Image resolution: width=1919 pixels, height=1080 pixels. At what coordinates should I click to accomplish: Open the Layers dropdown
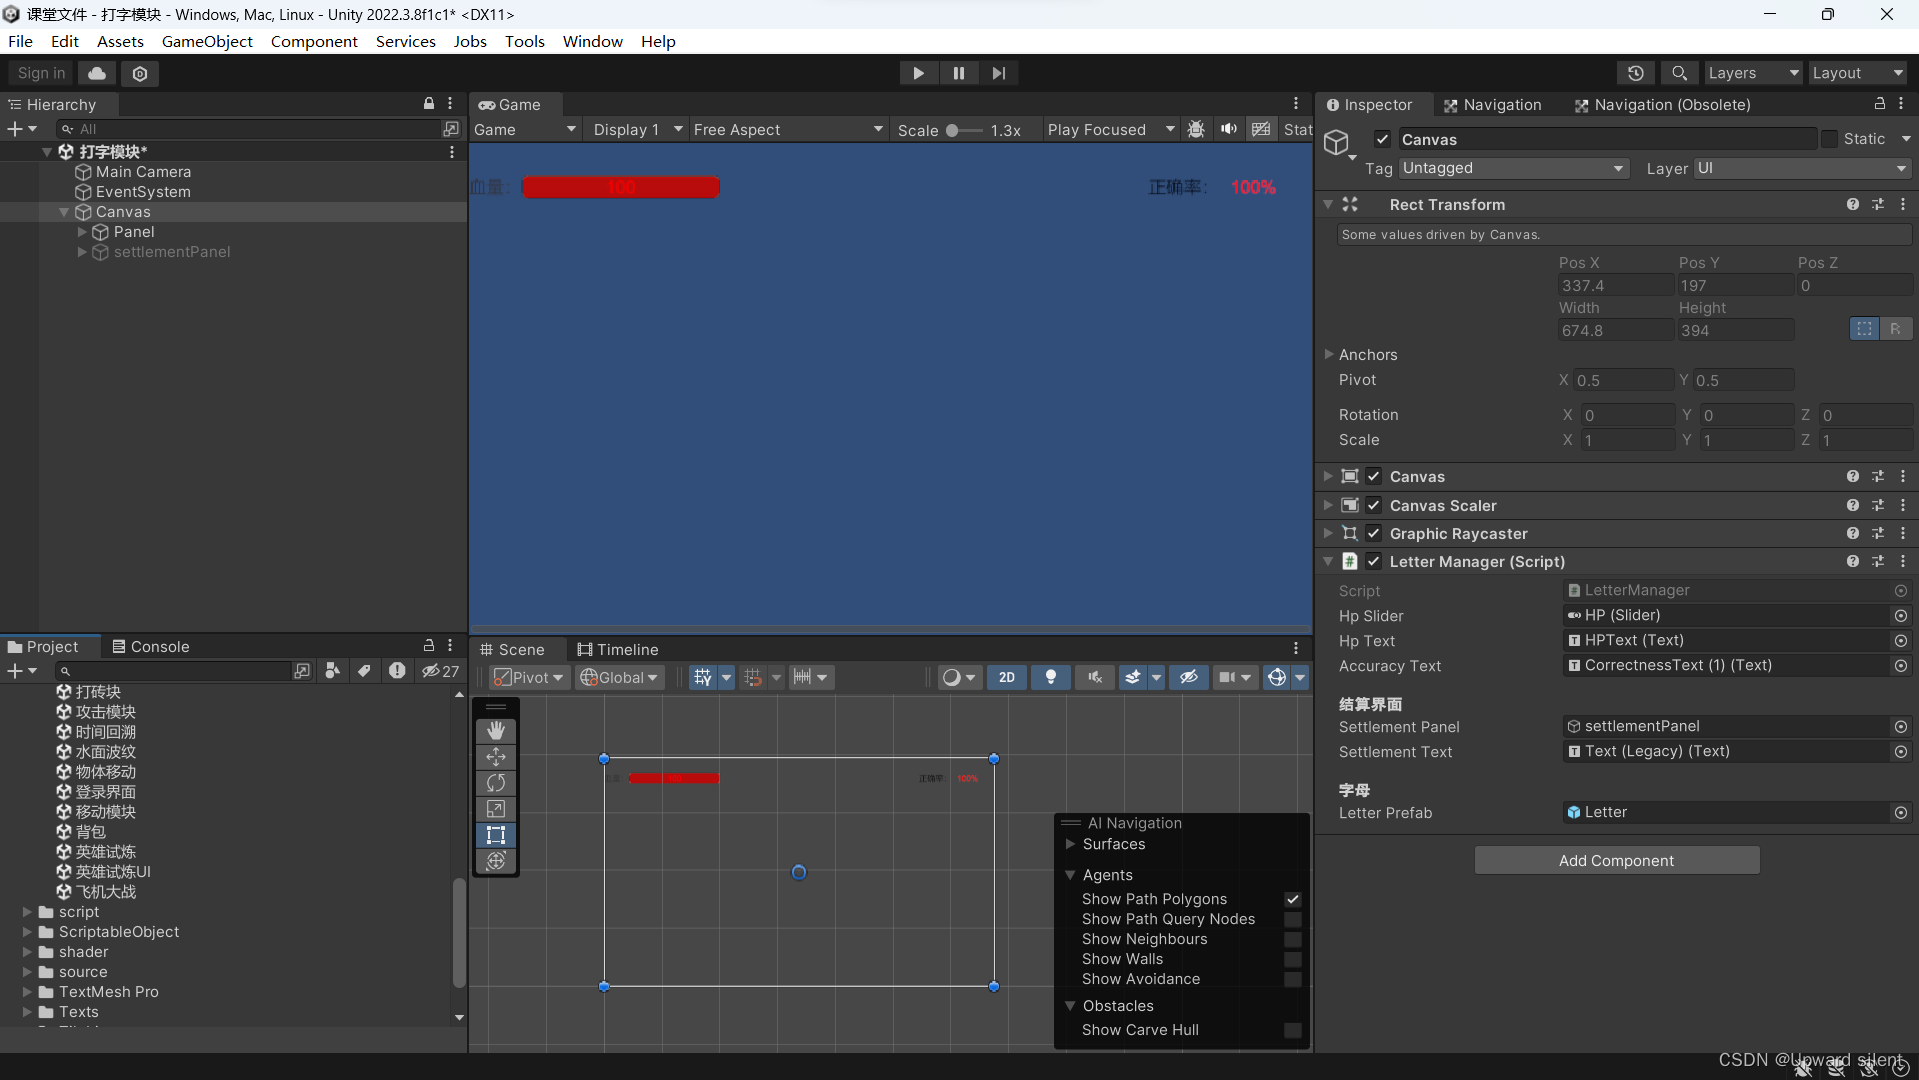pyautogui.click(x=1752, y=73)
